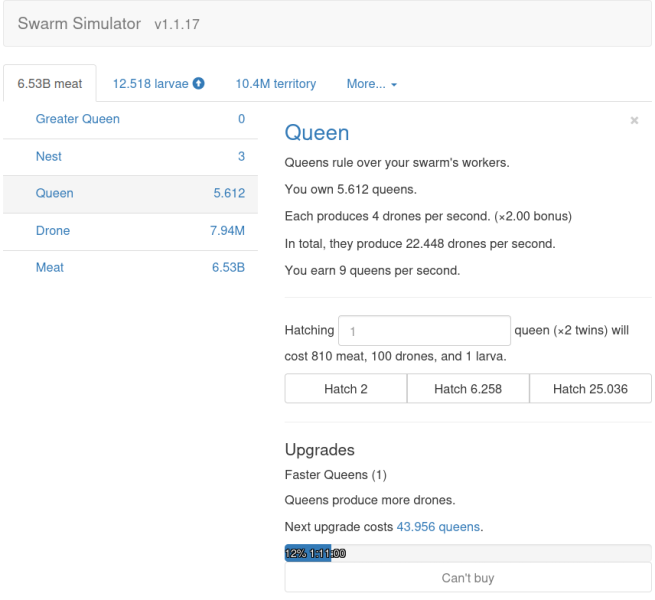Focus the Hatching quantity input field
655x600 pixels.
(x=424, y=331)
